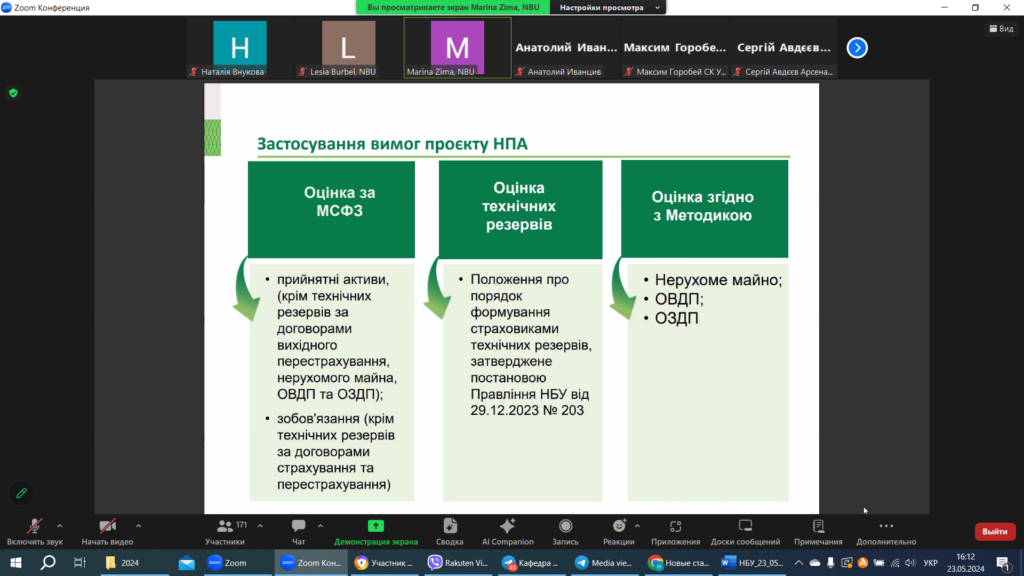Select Lesia Burbel, NBU video tile
Viewport: 1024px width, 576px height.
[x=348, y=48]
